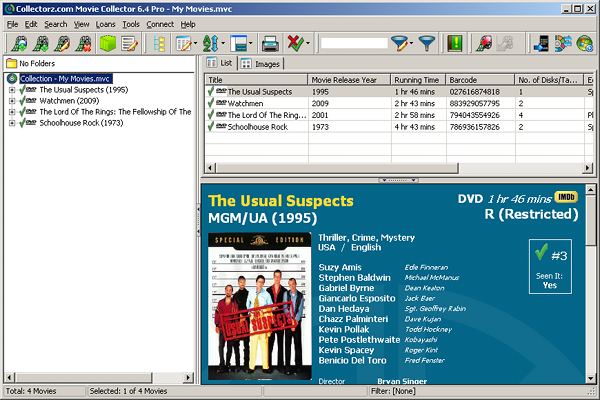
Task: Sort by the Title column header
Action: click(x=256, y=80)
